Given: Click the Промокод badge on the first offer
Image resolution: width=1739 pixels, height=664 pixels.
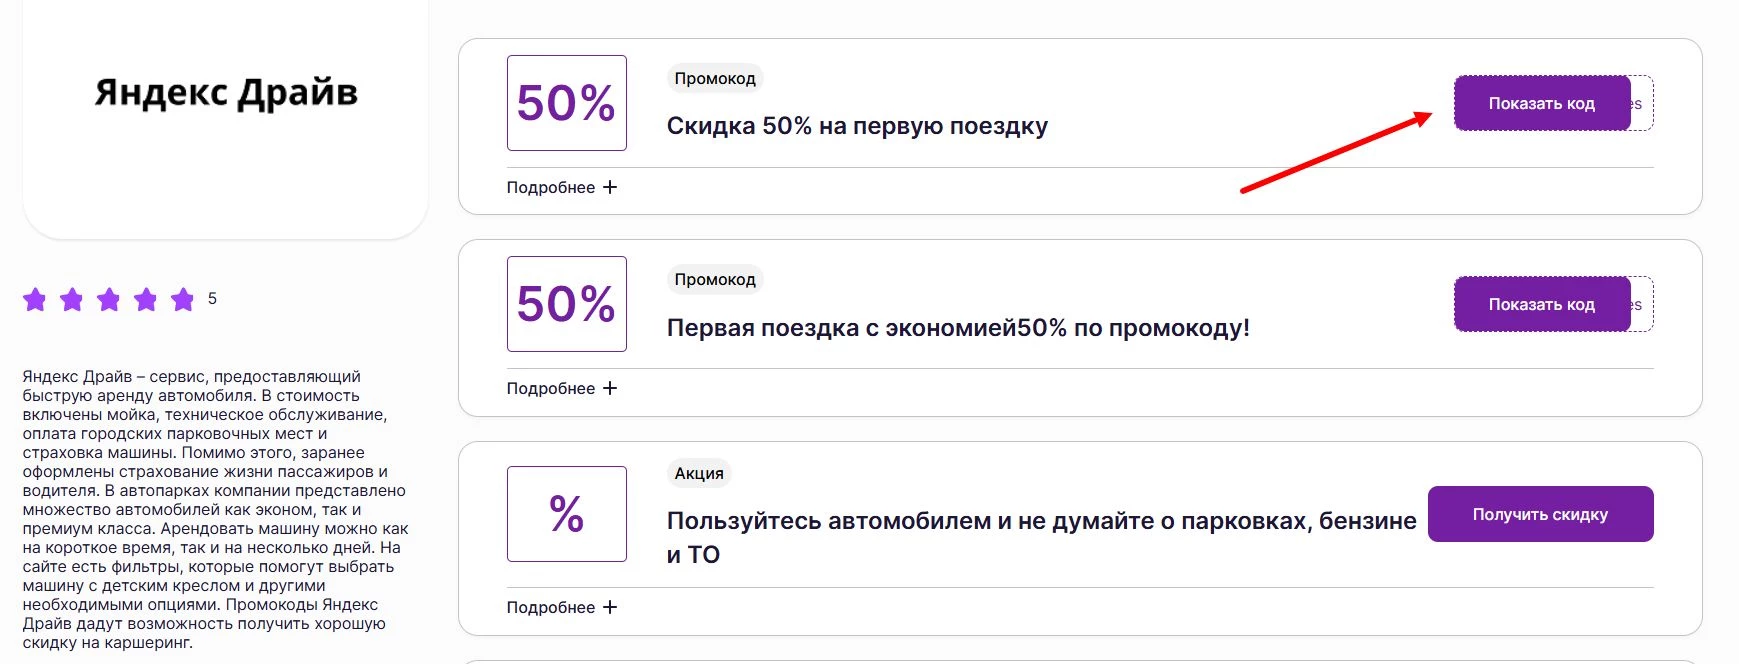Looking at the screenshot, I should 715,78.
